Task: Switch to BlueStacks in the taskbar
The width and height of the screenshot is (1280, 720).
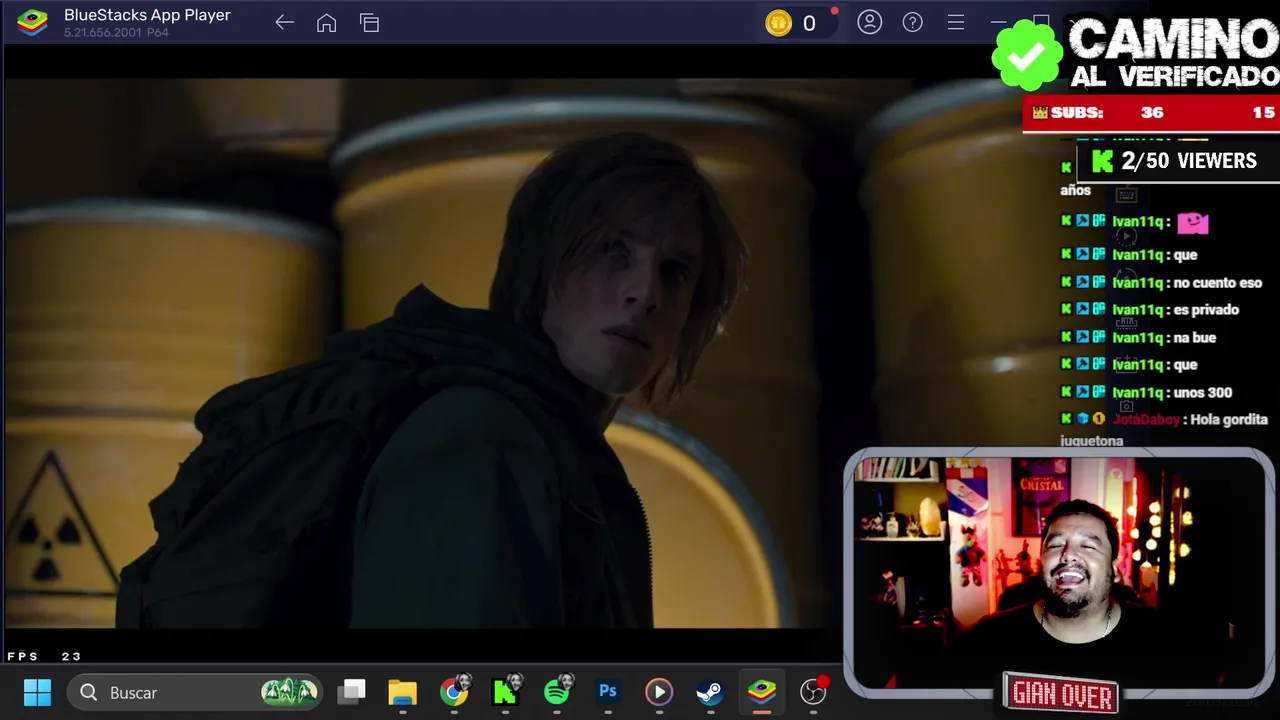Action: (x=762, y=692)
